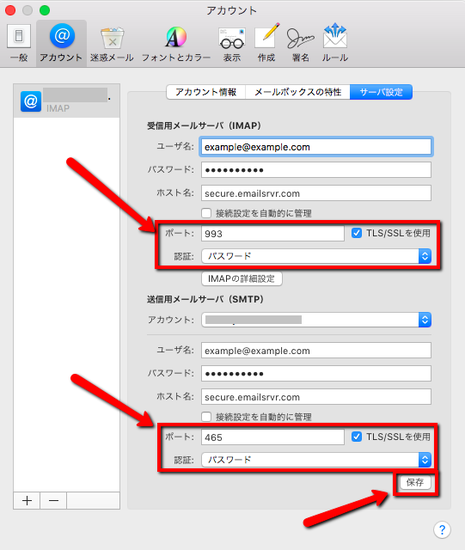Screen dimensions: 465x550
Task: Open the 迷惑メール junk mail preferences
Action: point(112,43)
